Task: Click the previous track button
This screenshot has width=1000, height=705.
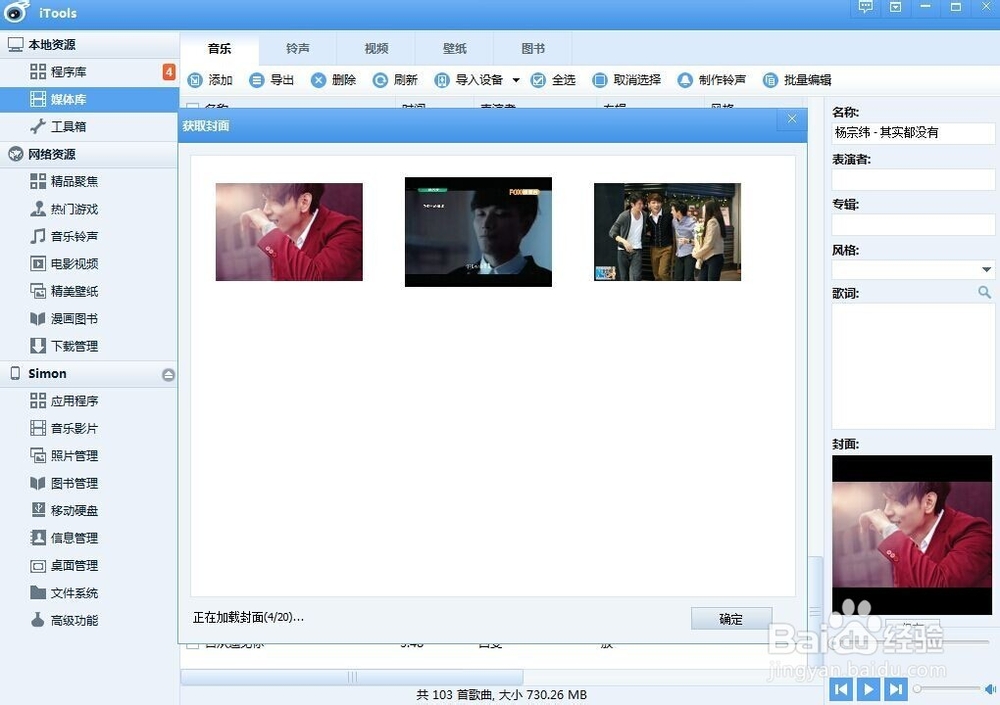Action: coord(841,689)
